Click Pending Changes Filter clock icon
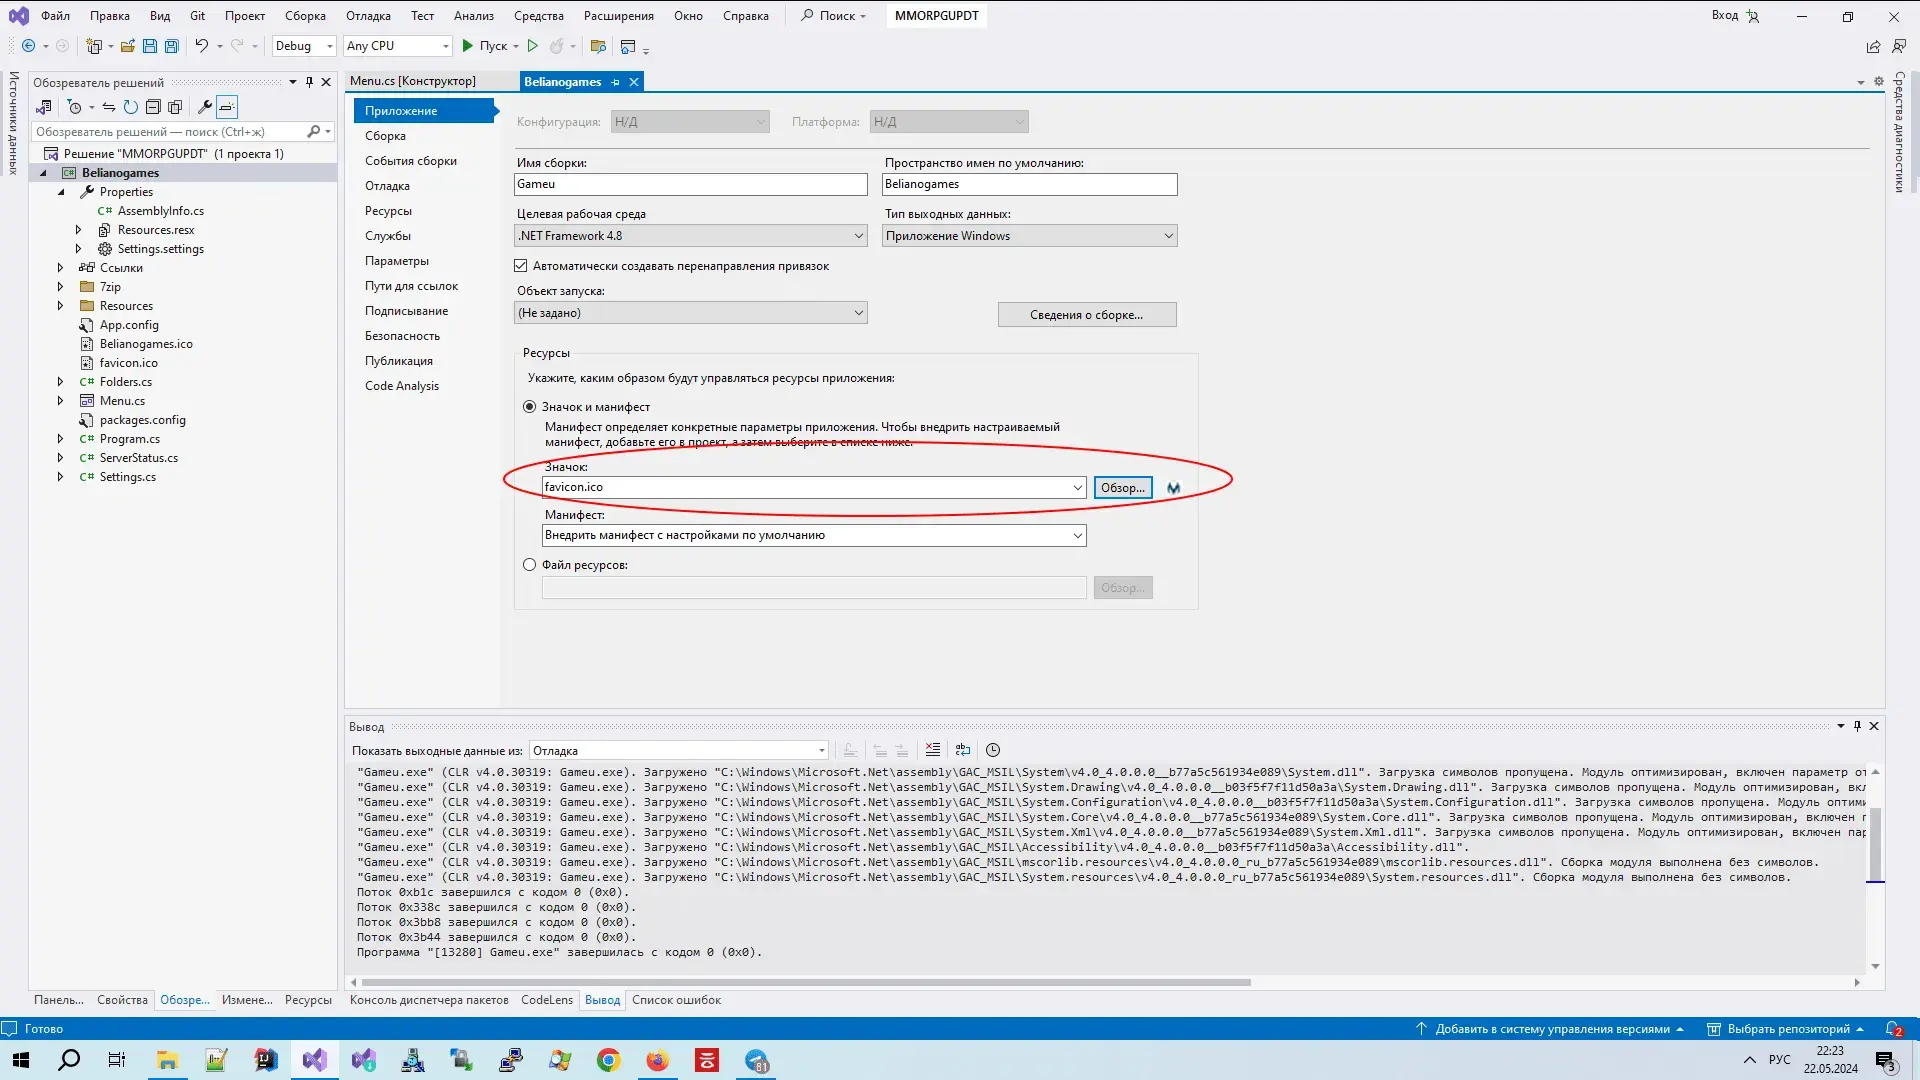 74,107
